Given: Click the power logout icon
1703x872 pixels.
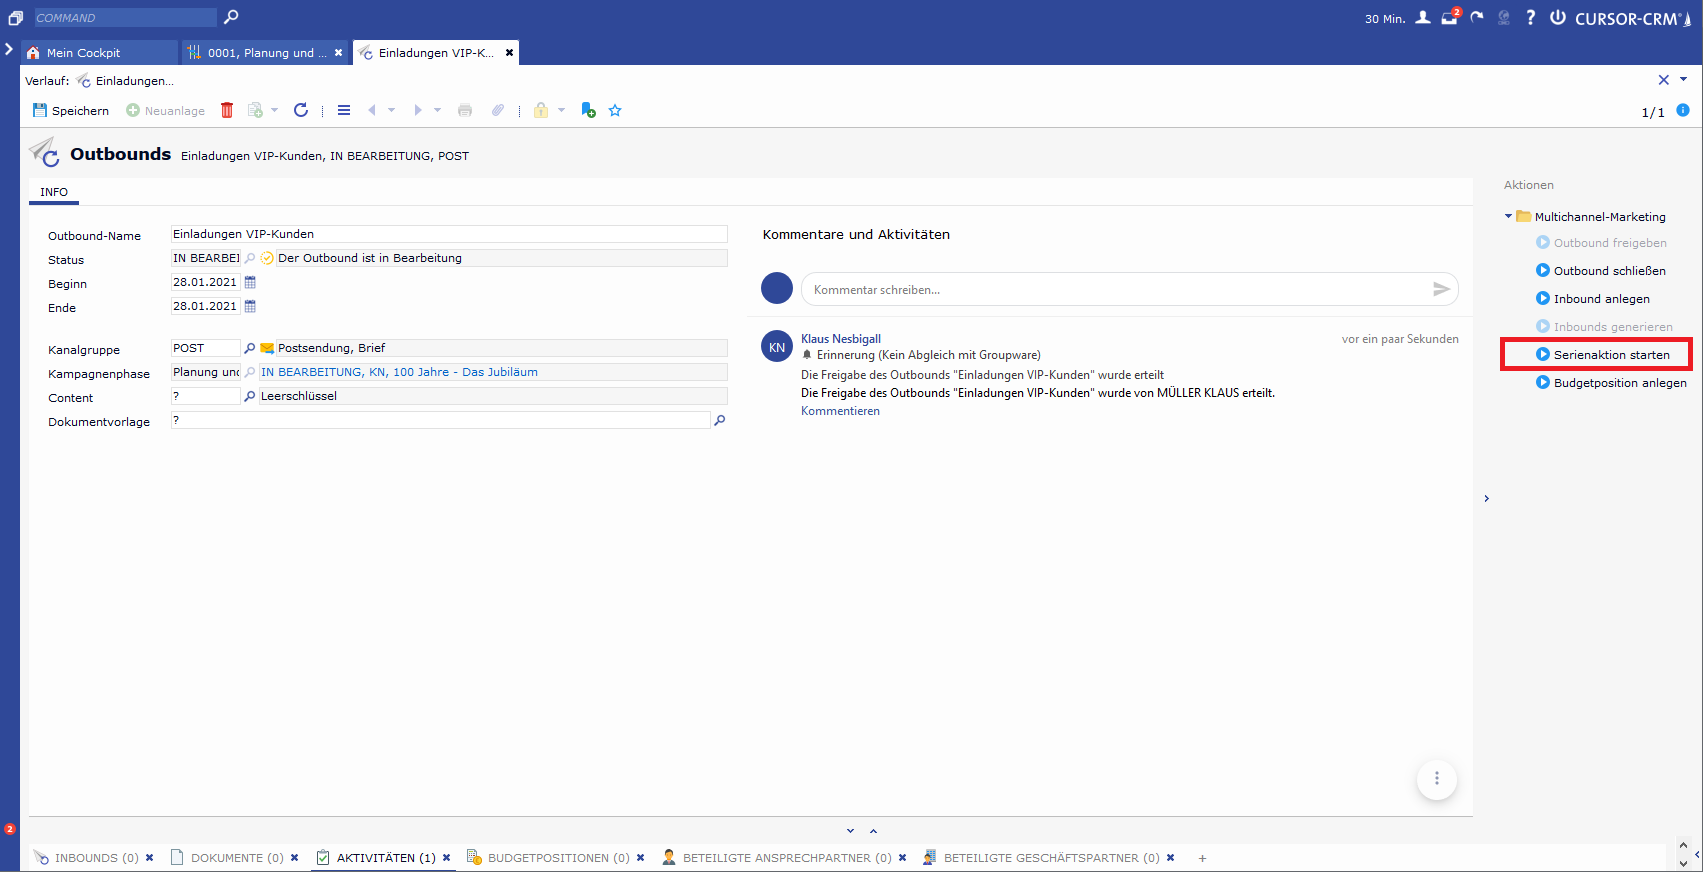Looking at the screenshot, I should [1557, 17].
